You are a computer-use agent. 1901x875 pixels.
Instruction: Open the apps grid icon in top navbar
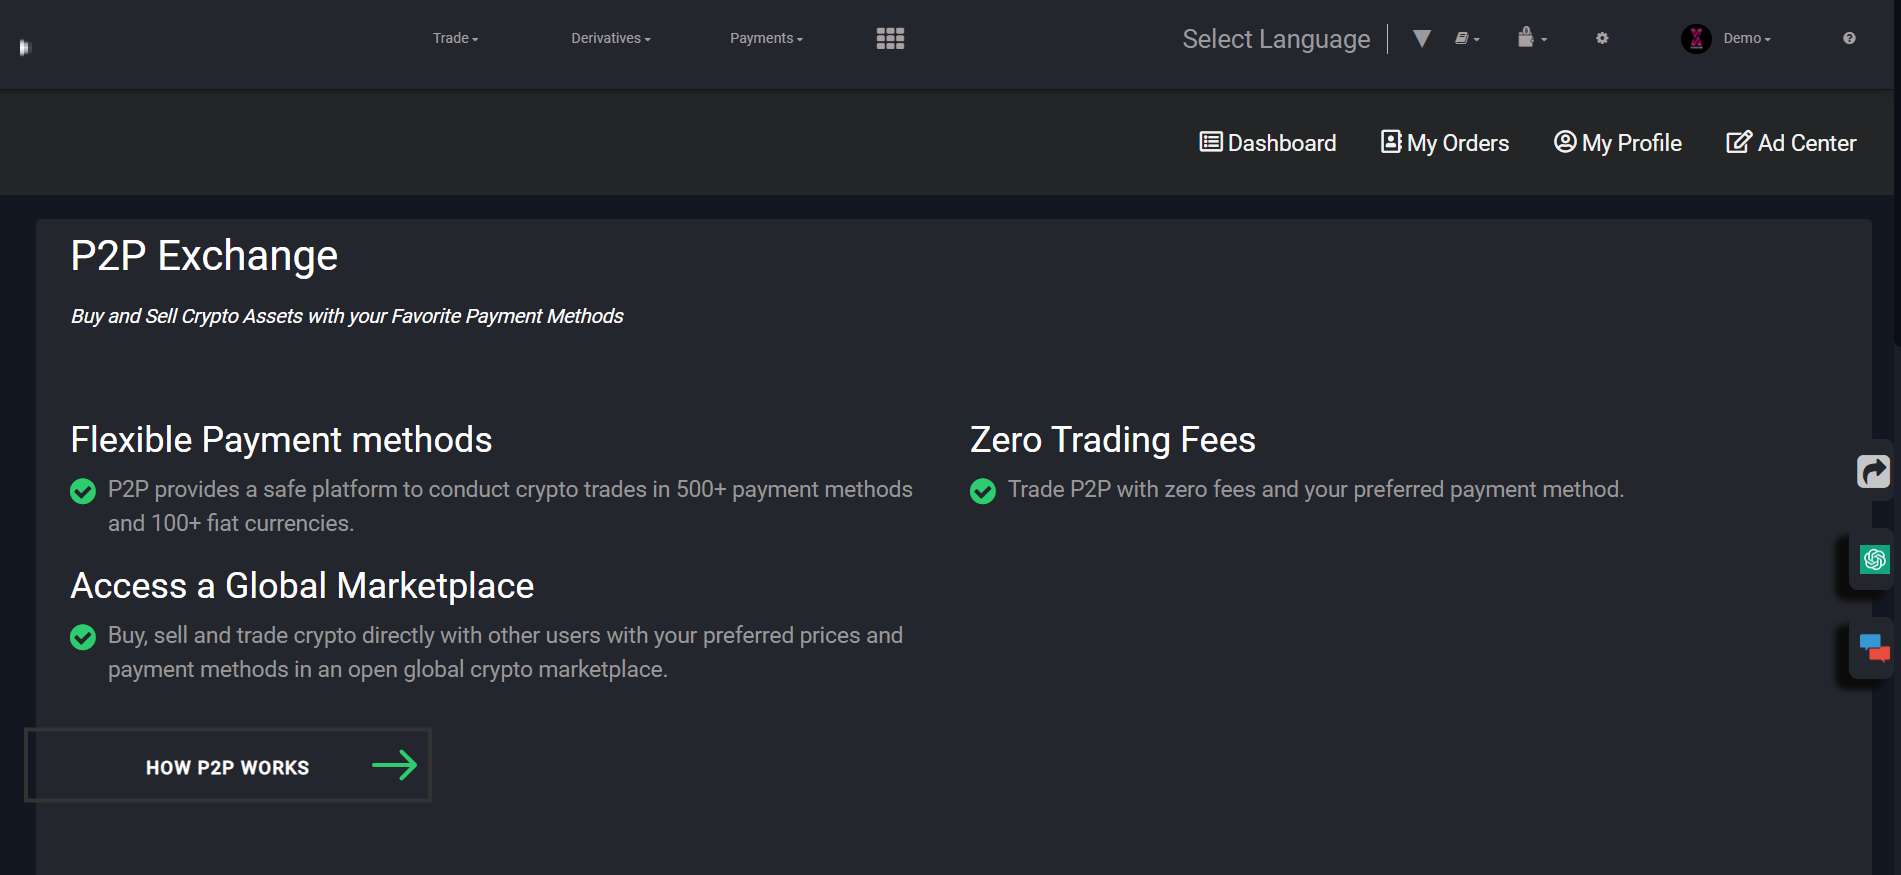click(x=889, y=38)
